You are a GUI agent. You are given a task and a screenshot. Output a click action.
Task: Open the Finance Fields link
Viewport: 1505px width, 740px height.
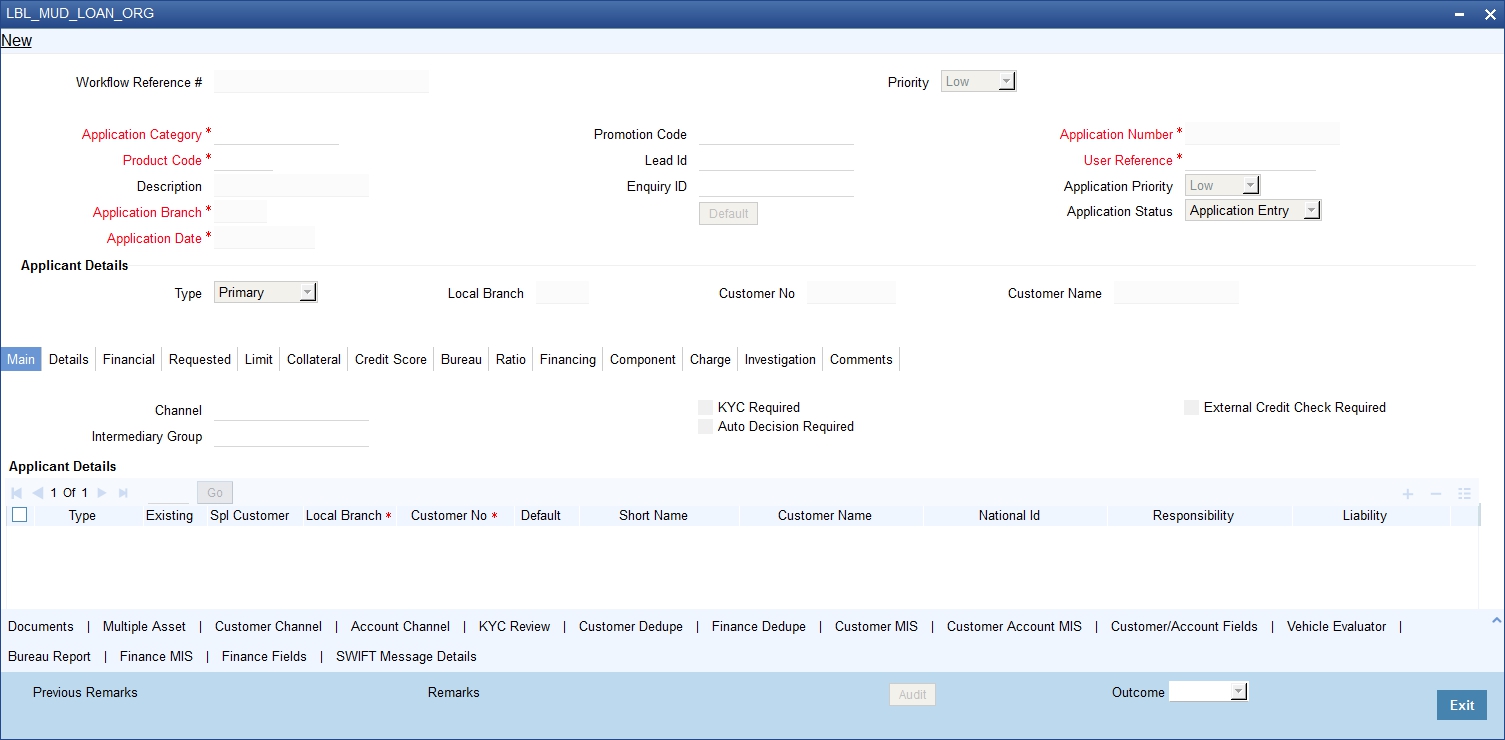(x=264, y=656)
